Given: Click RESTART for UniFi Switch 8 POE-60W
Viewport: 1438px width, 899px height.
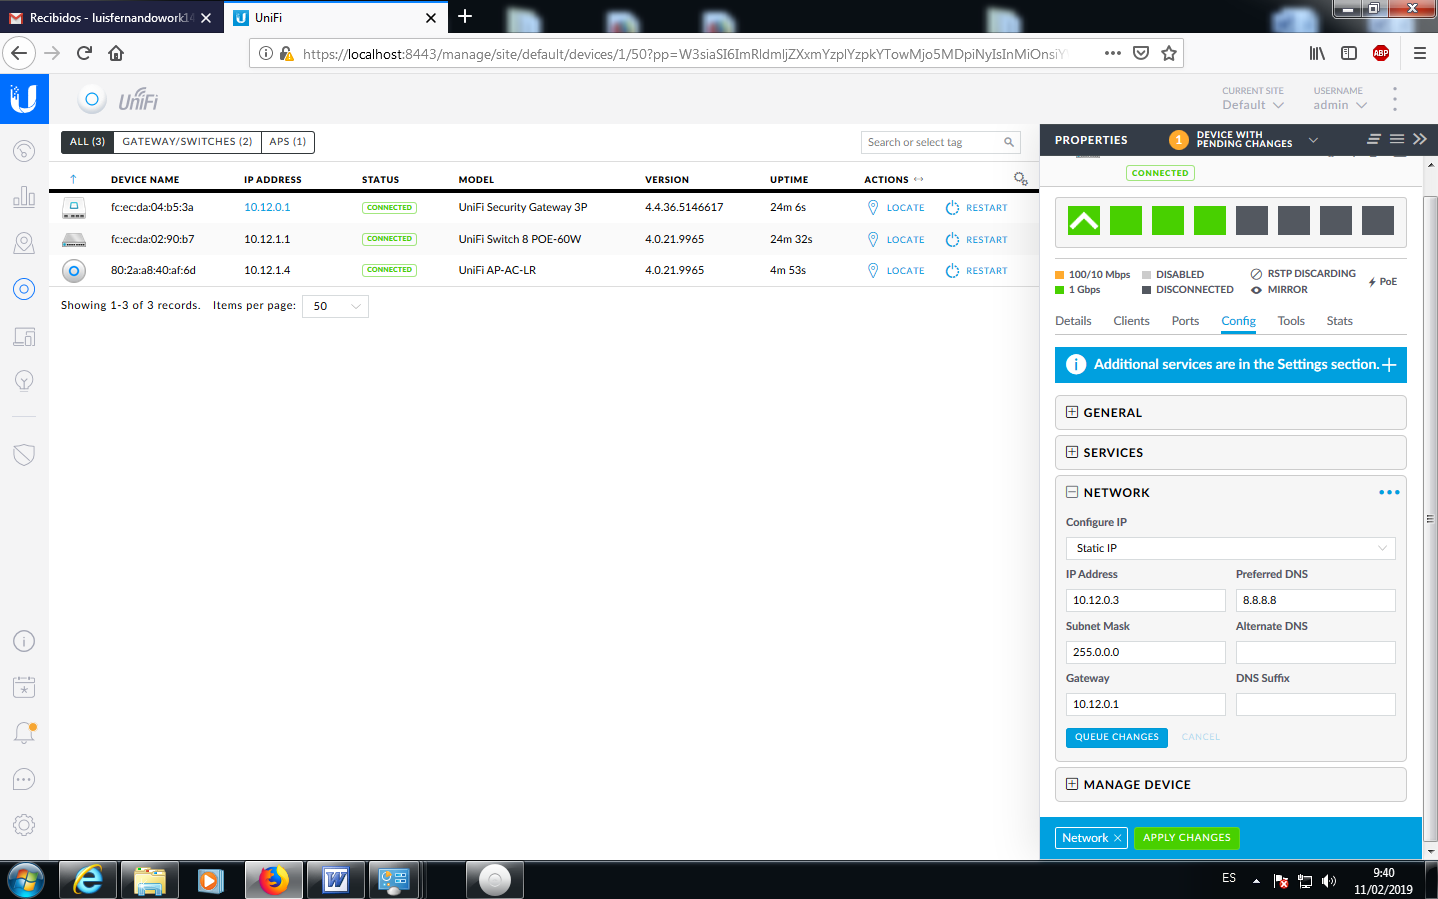Looking at the screenshot, I should (x=977, y=240).
